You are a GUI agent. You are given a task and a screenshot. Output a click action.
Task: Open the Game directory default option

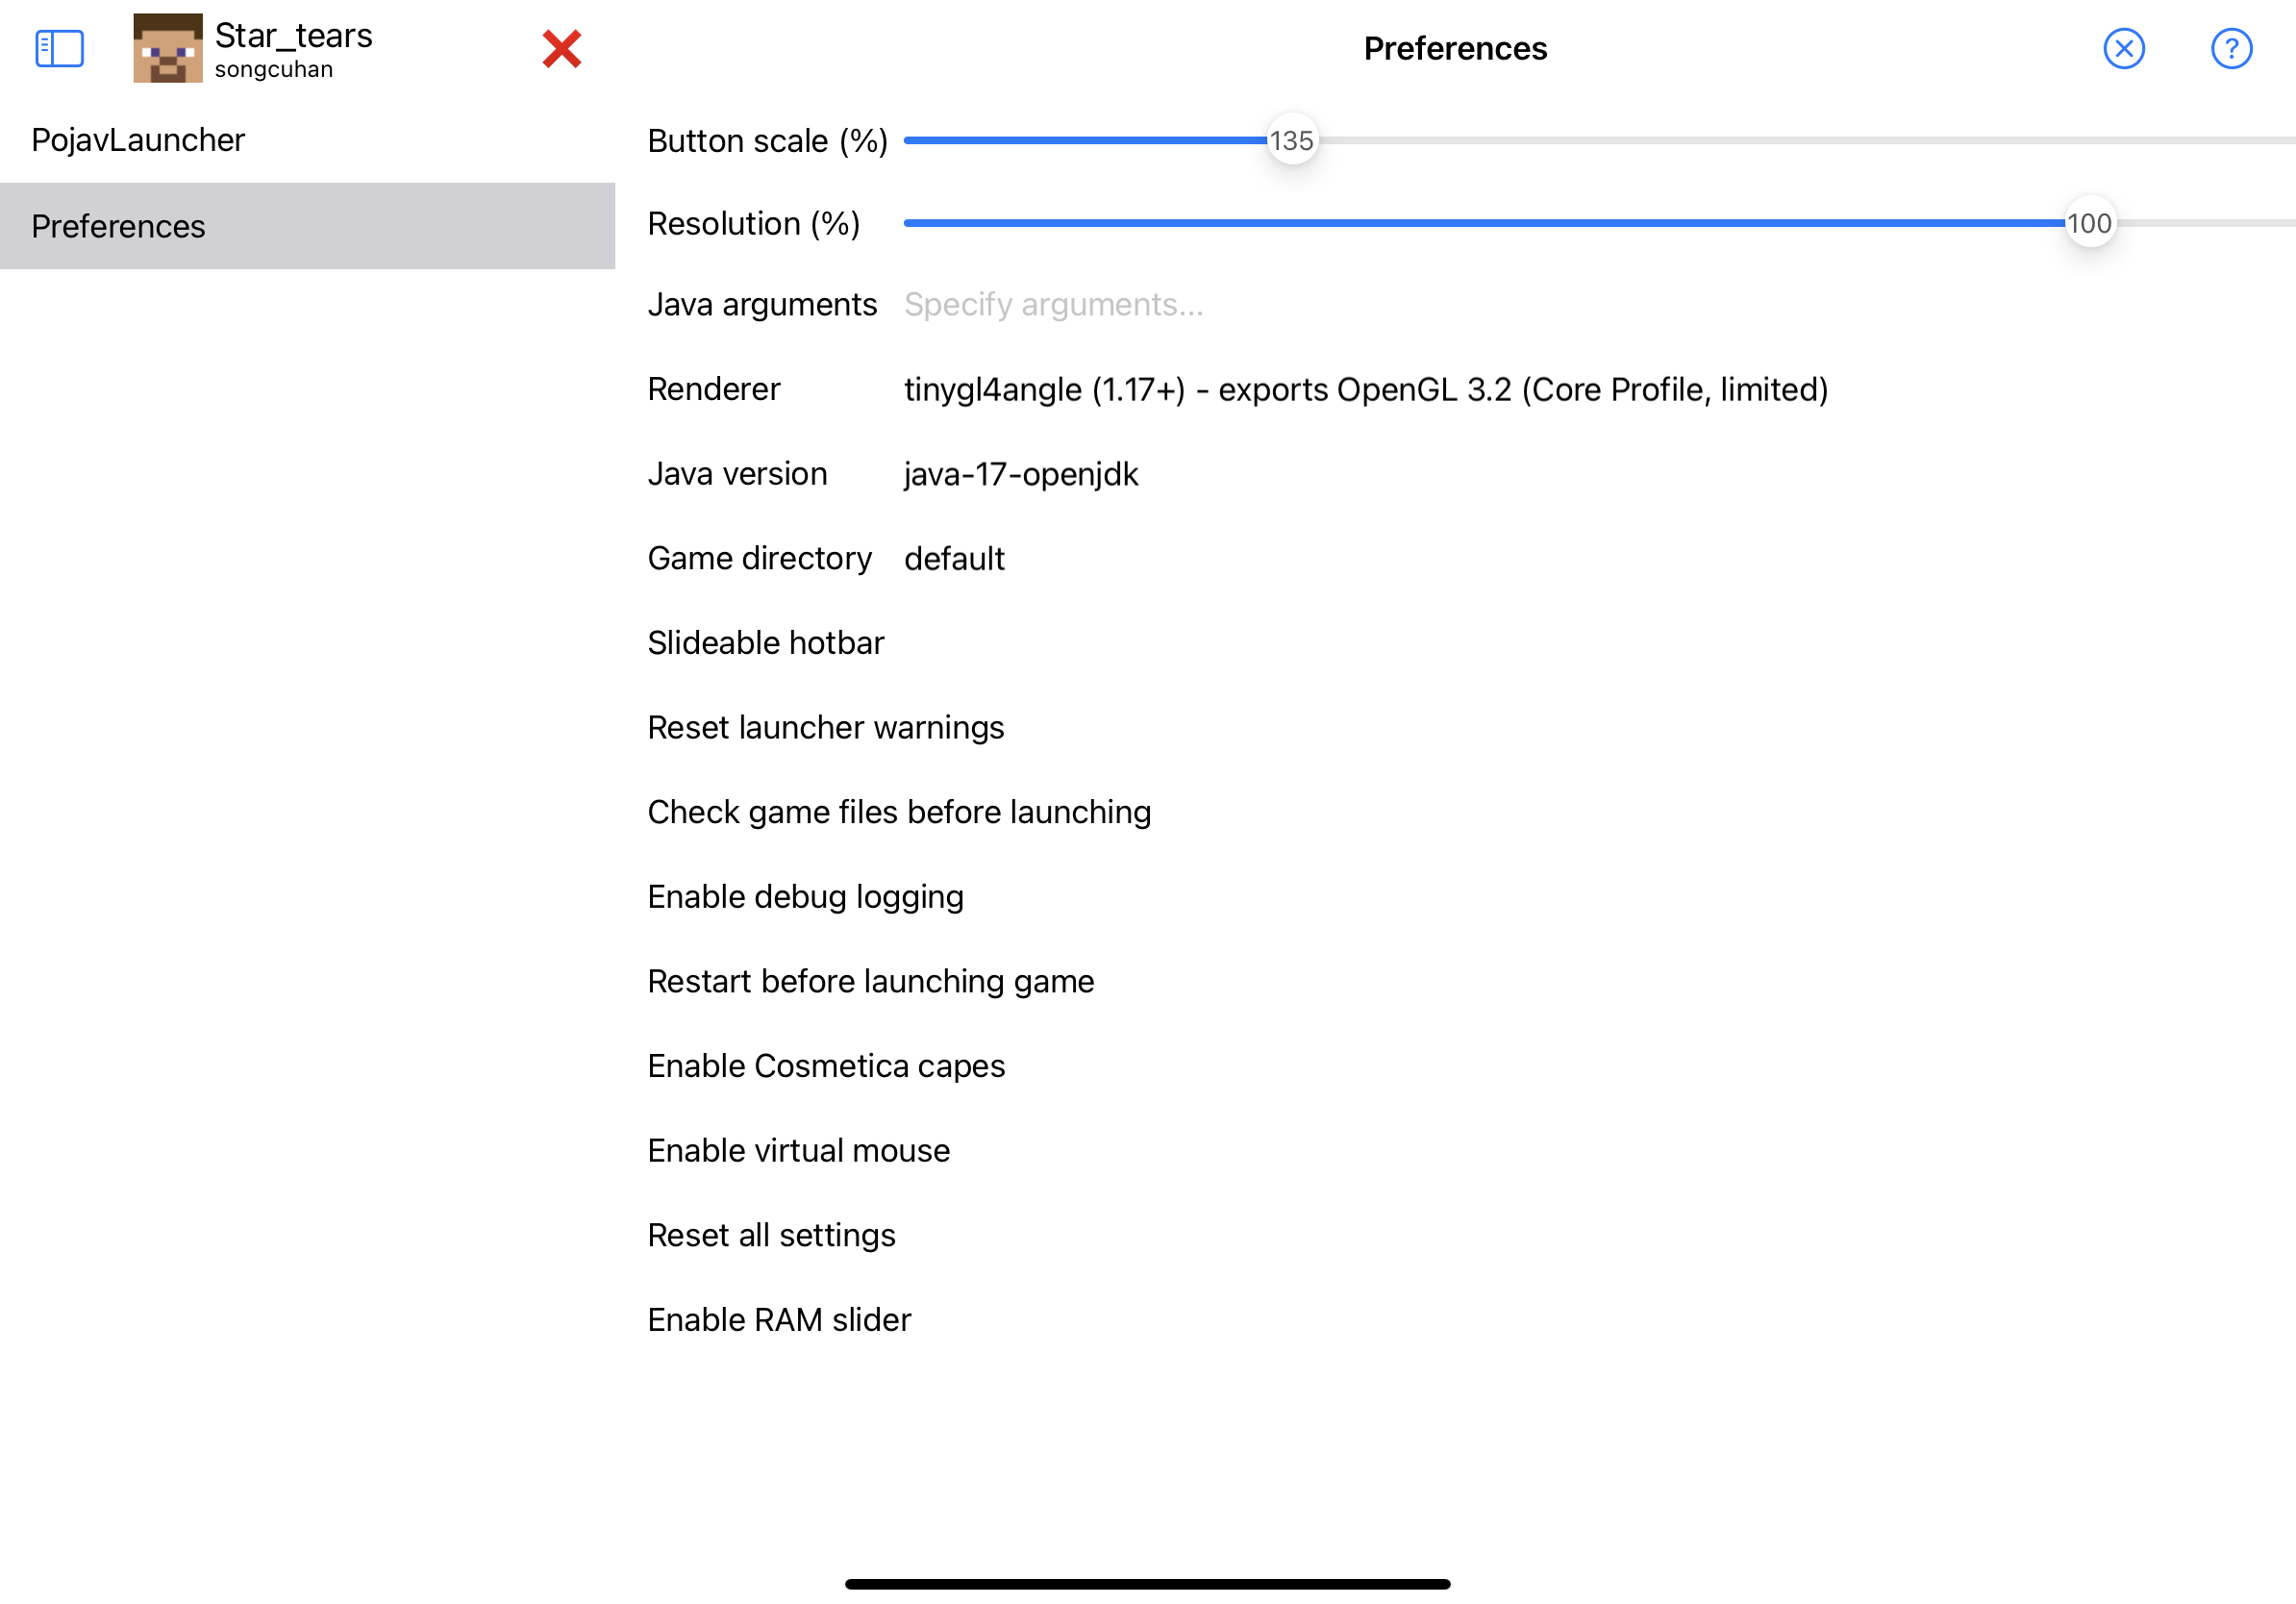coord(954,558)
